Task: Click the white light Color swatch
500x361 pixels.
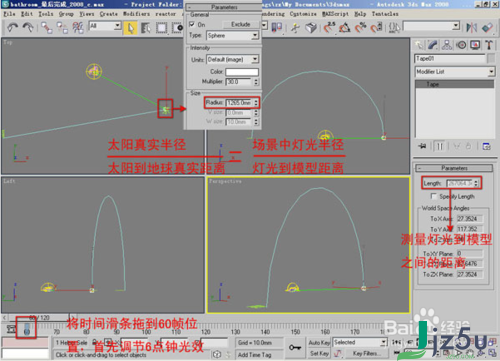Action: [242, 72]
